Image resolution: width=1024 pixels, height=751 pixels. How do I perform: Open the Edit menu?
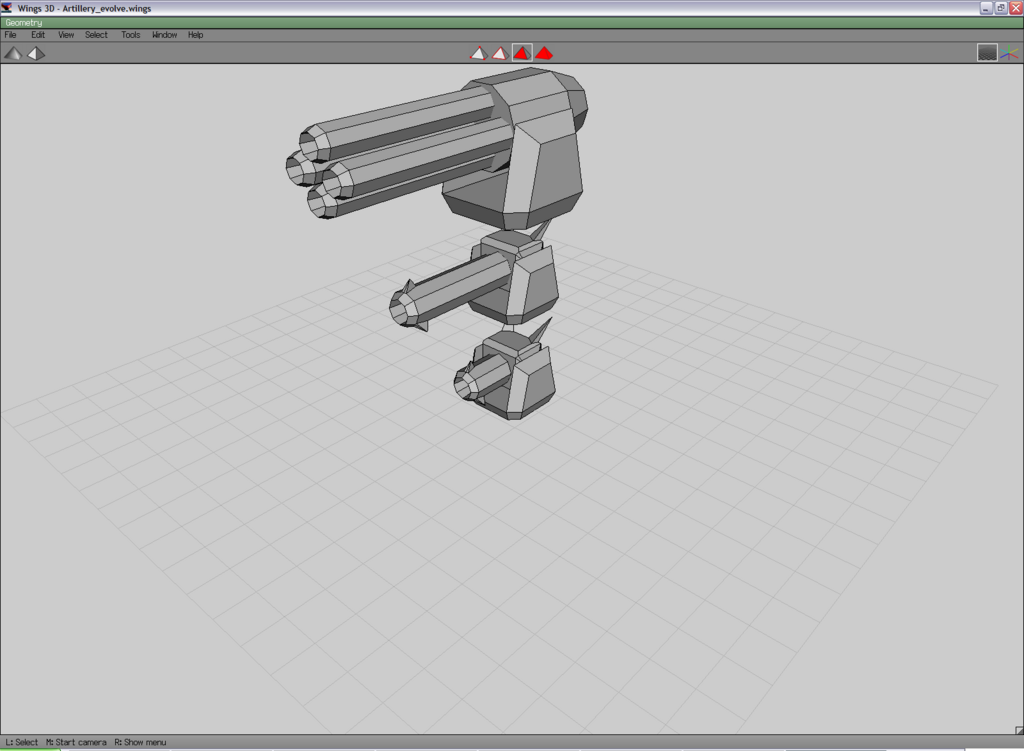coord(38,35)
